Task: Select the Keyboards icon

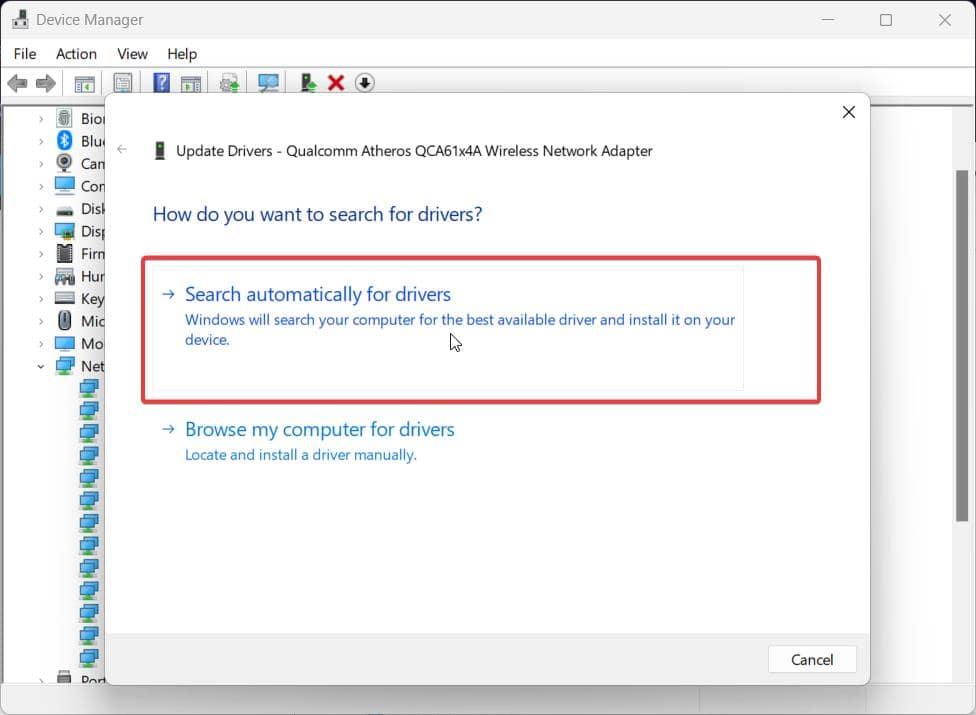Action: [x=65, y=298]
